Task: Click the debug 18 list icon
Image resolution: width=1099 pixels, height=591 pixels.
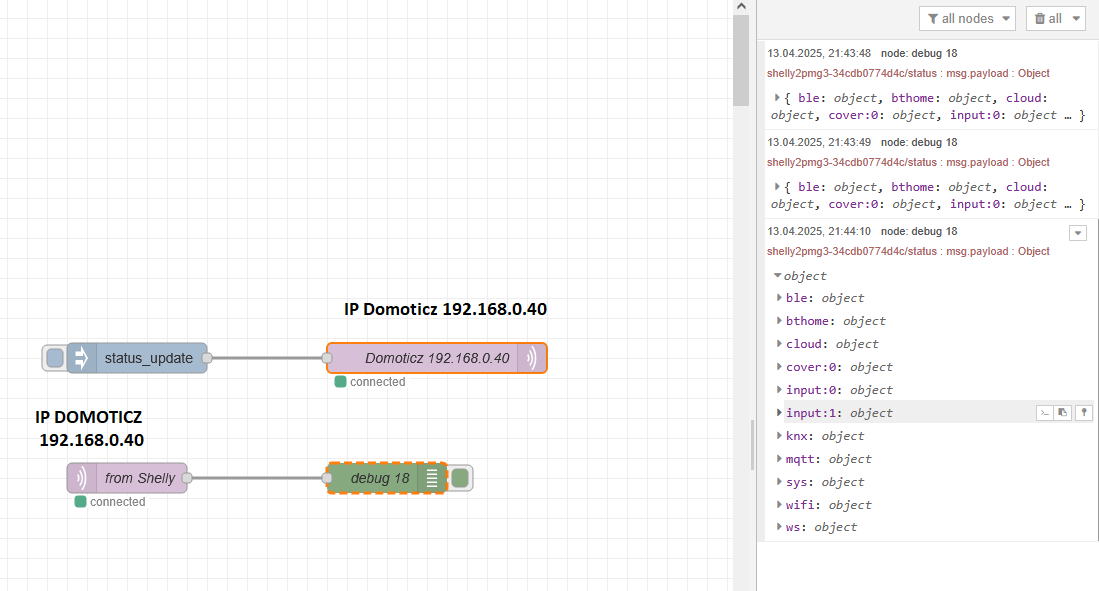Action: [x=432, y=478]
